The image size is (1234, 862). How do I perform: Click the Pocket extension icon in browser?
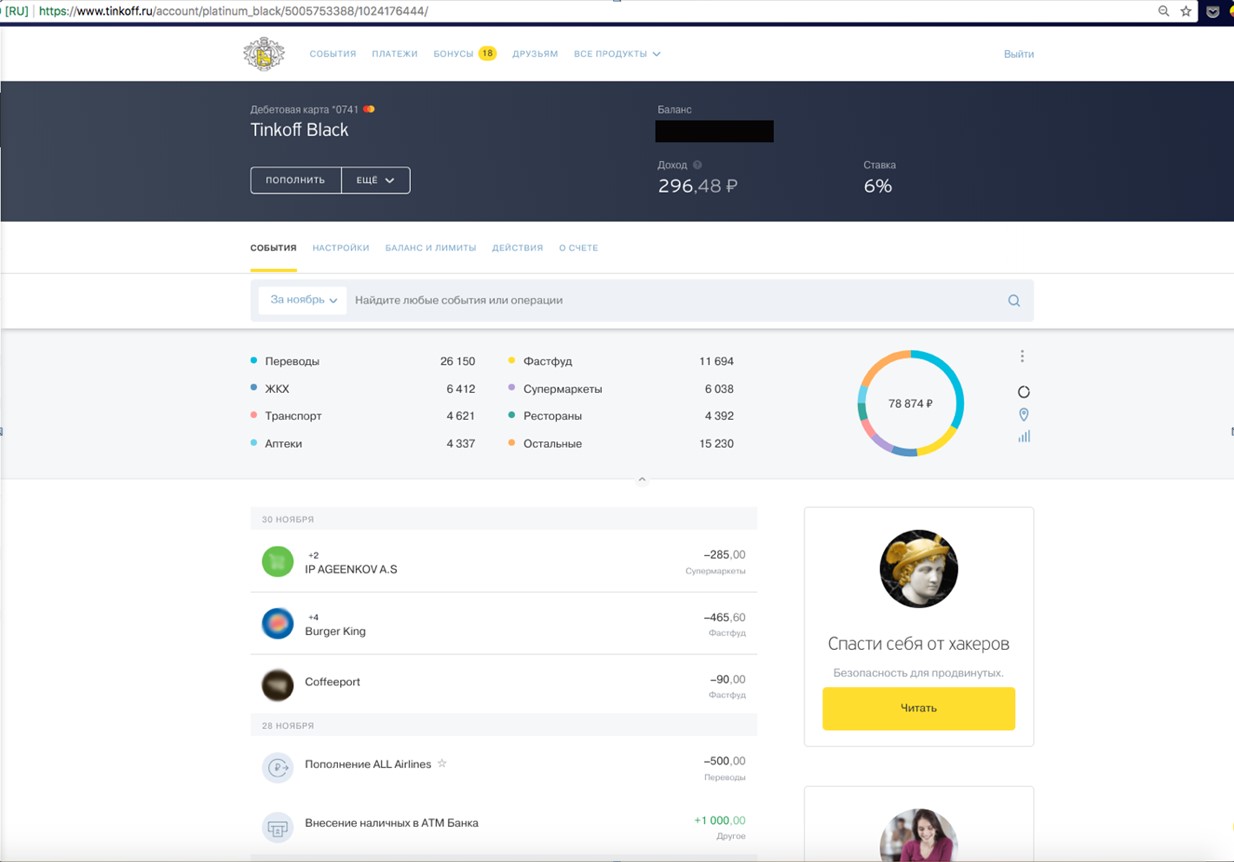pos(1213,11)
